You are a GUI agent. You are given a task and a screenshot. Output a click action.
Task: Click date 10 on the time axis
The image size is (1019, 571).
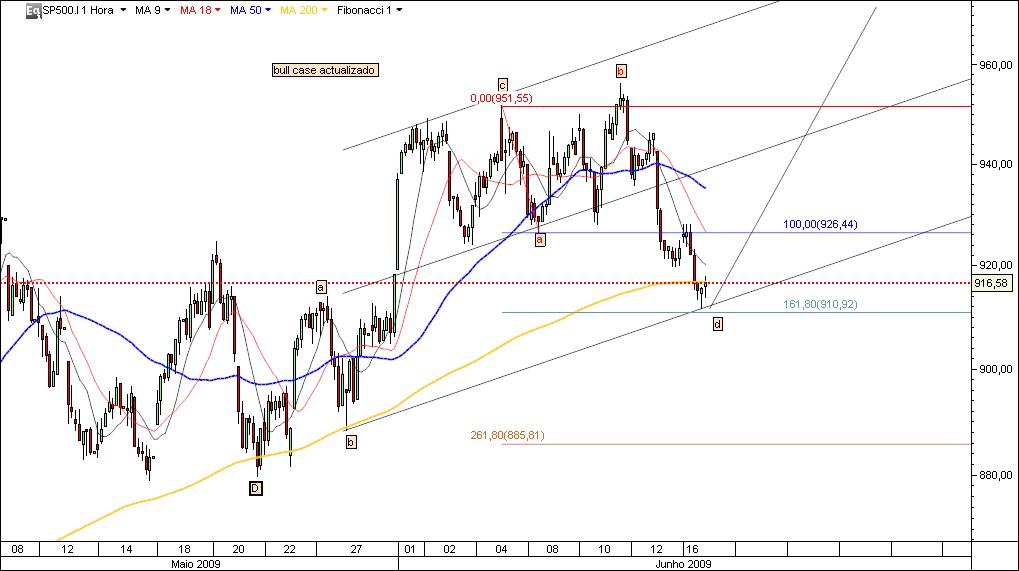coord(604,549)
